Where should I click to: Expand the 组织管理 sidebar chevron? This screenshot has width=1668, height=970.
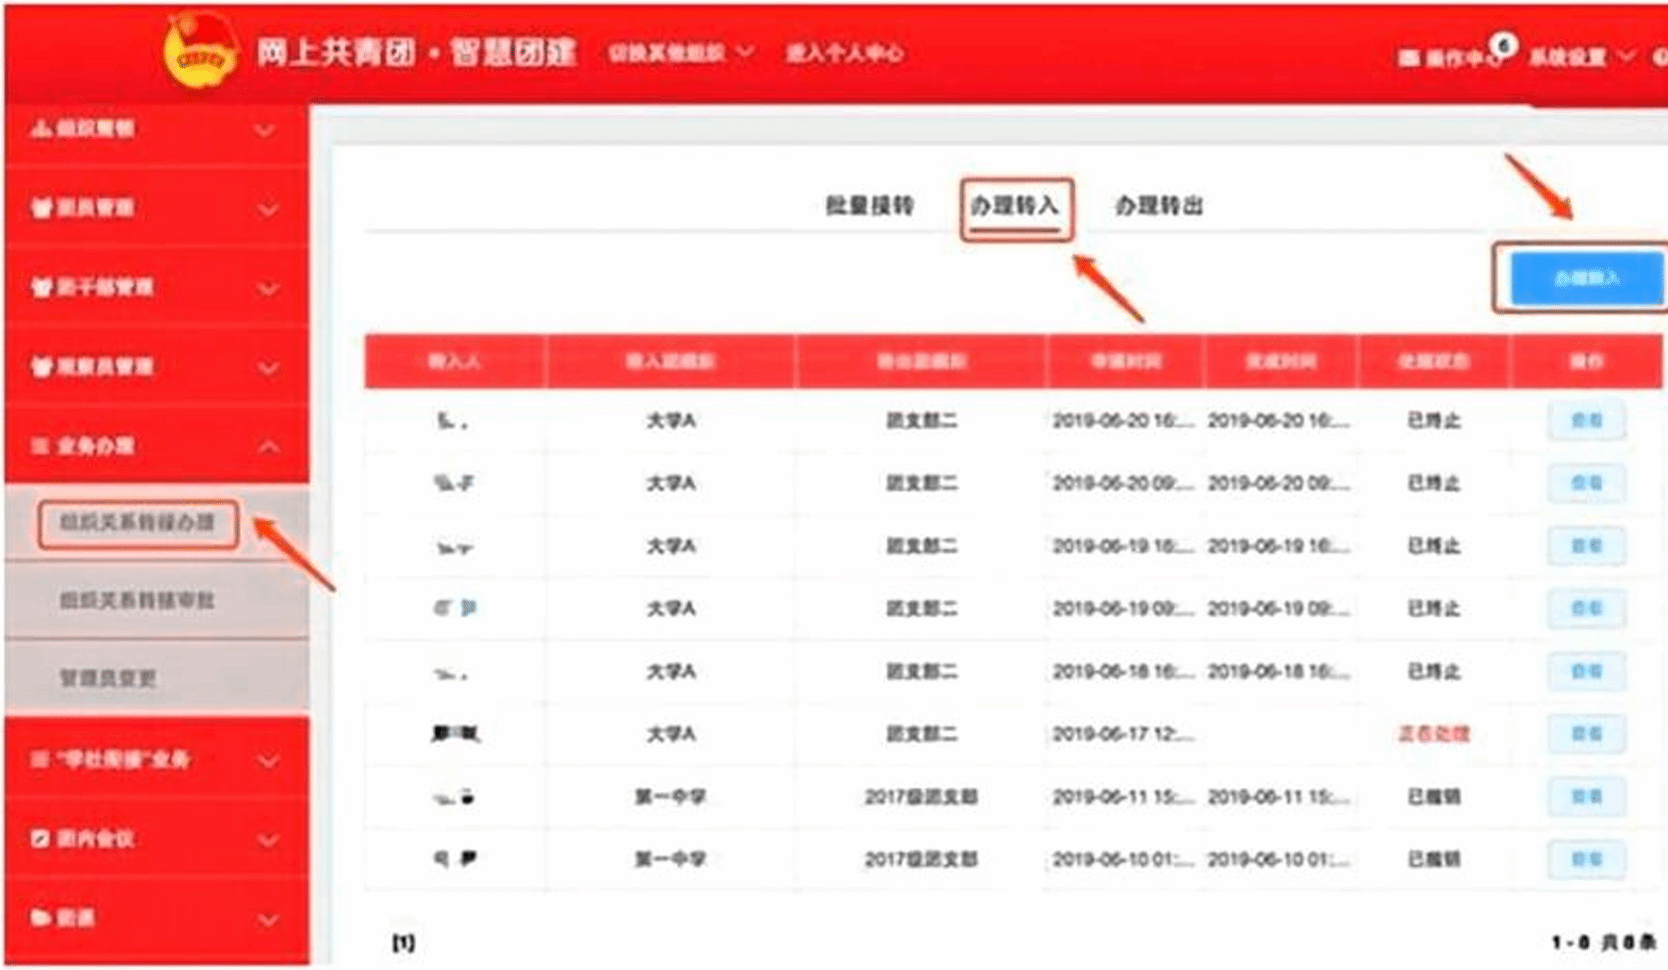click(265, 130)
